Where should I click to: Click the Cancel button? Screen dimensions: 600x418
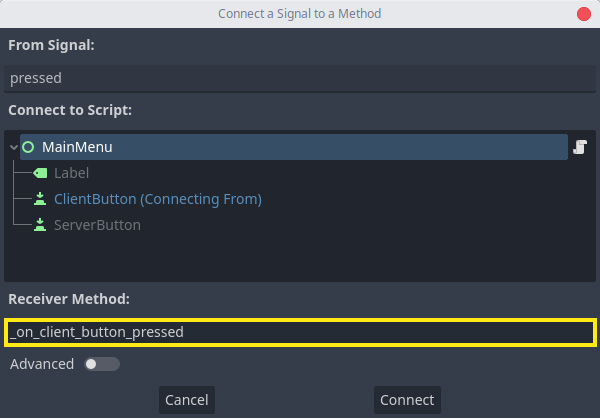click(x=187, y=400)
